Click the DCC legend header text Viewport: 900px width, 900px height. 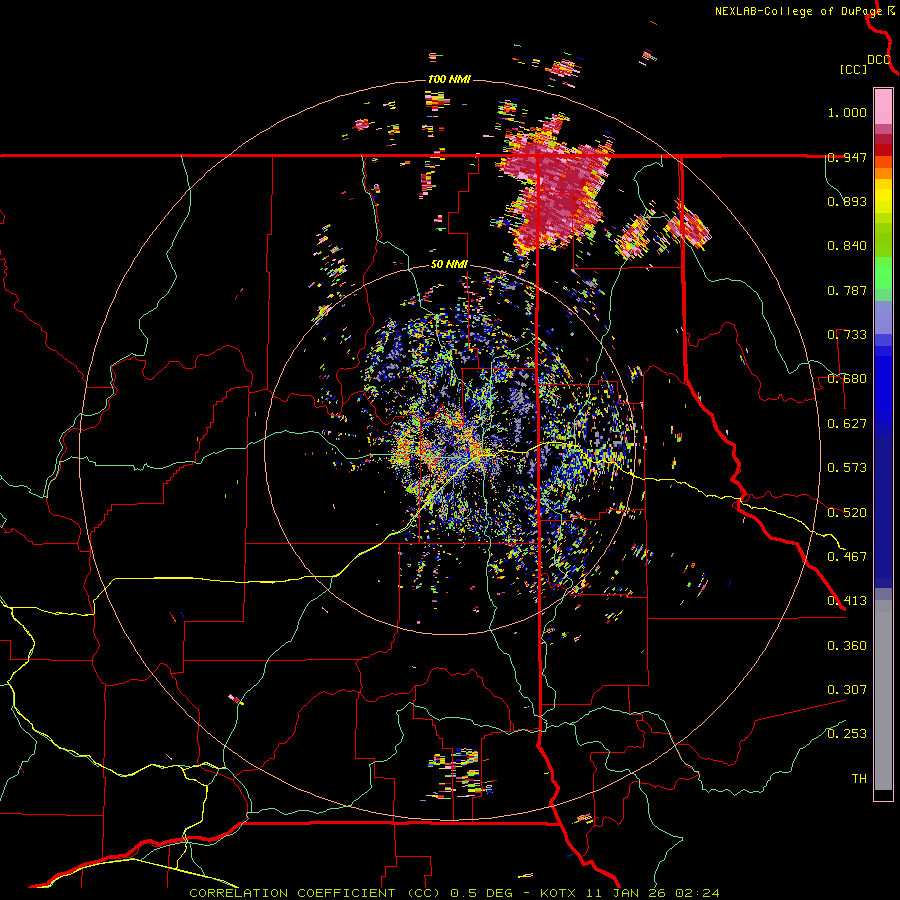click(879, 60)
